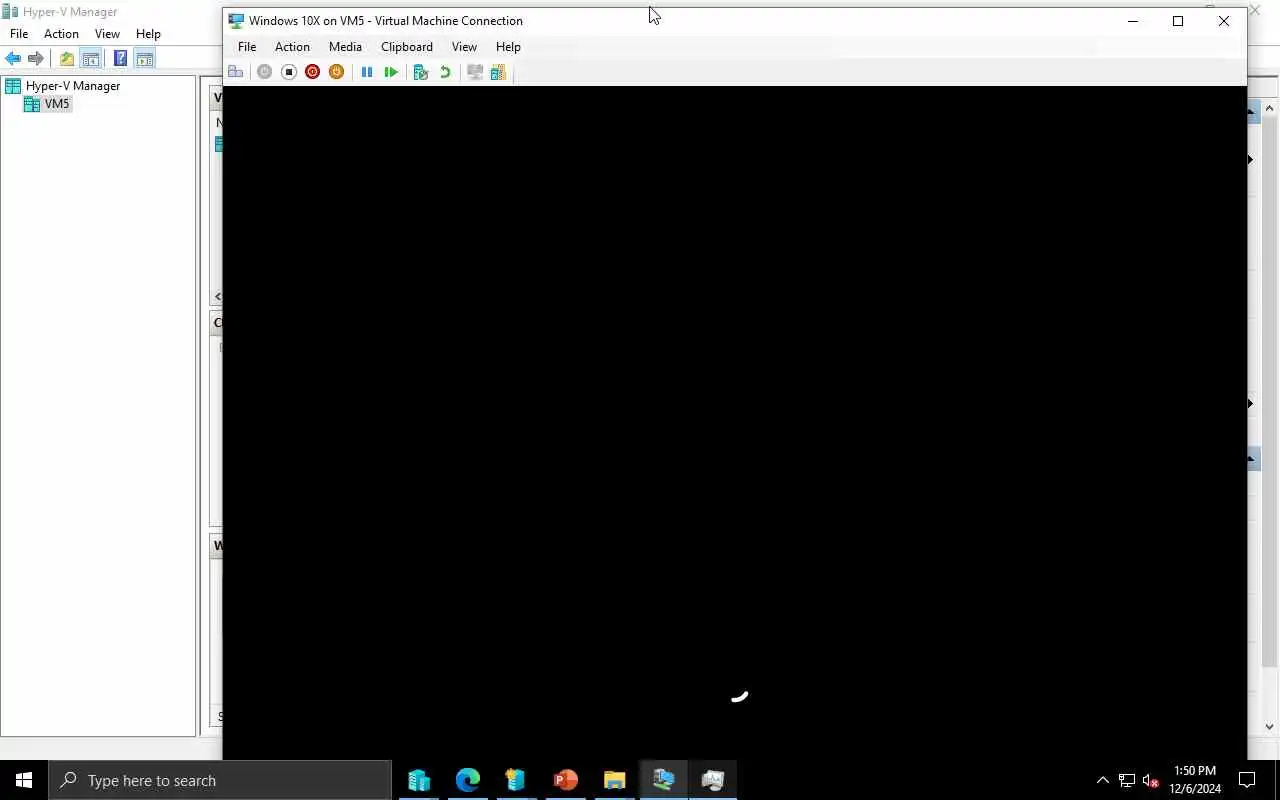Open the VM Connection View menu
1280x800 pixels.
(x=464, y=47)
